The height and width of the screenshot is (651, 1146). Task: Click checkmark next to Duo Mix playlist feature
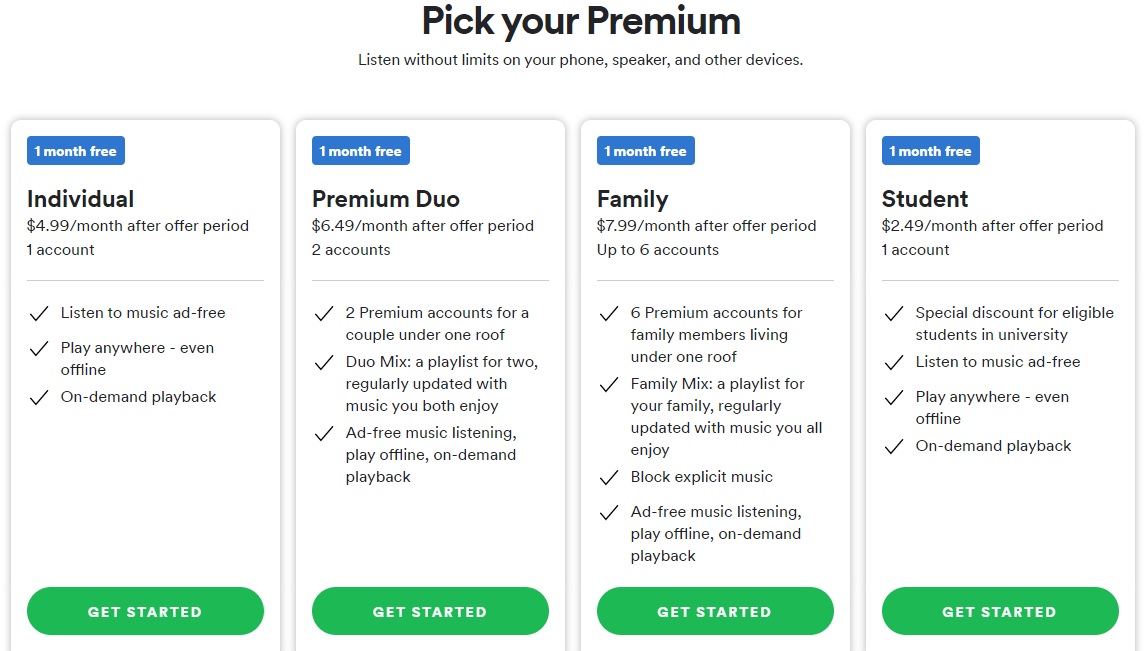(324, 363)
